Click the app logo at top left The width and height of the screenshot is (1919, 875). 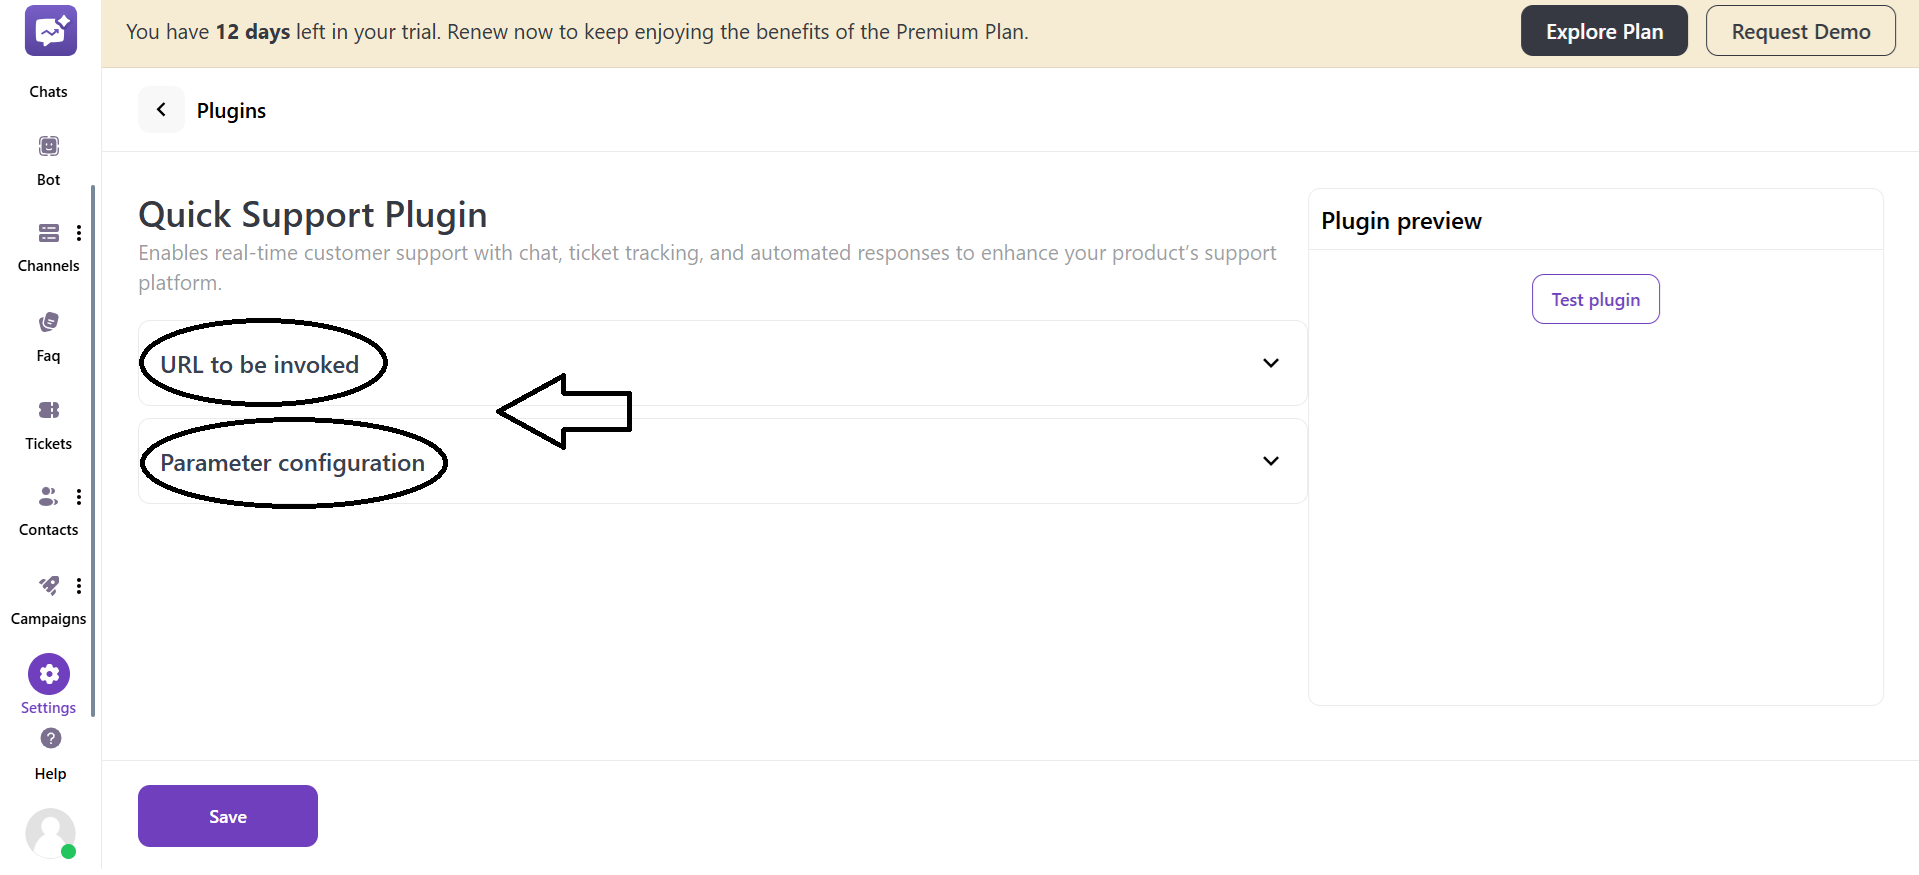click(x=49, y=30)
